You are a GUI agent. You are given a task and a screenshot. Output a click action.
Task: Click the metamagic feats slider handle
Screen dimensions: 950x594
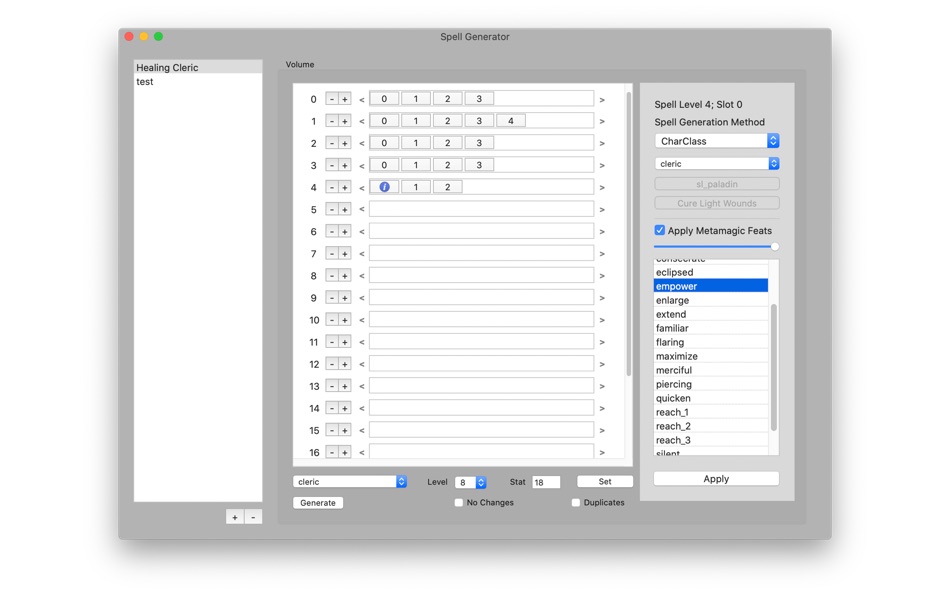click(774, 247)
